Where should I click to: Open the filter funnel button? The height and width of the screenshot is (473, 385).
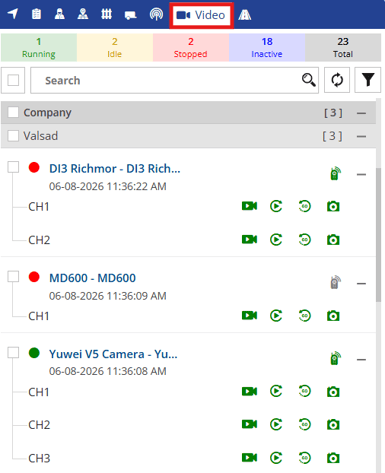tap(368, 80)
